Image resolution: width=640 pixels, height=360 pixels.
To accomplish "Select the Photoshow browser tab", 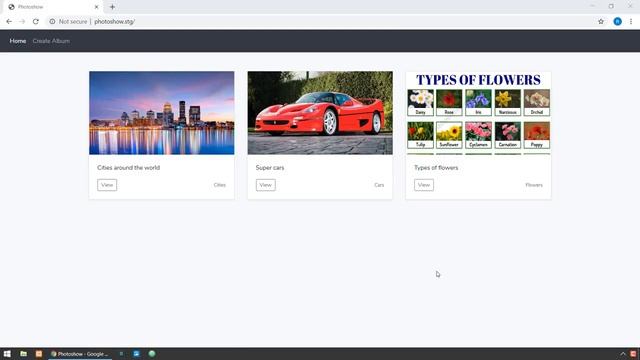I will coord(53,7).
